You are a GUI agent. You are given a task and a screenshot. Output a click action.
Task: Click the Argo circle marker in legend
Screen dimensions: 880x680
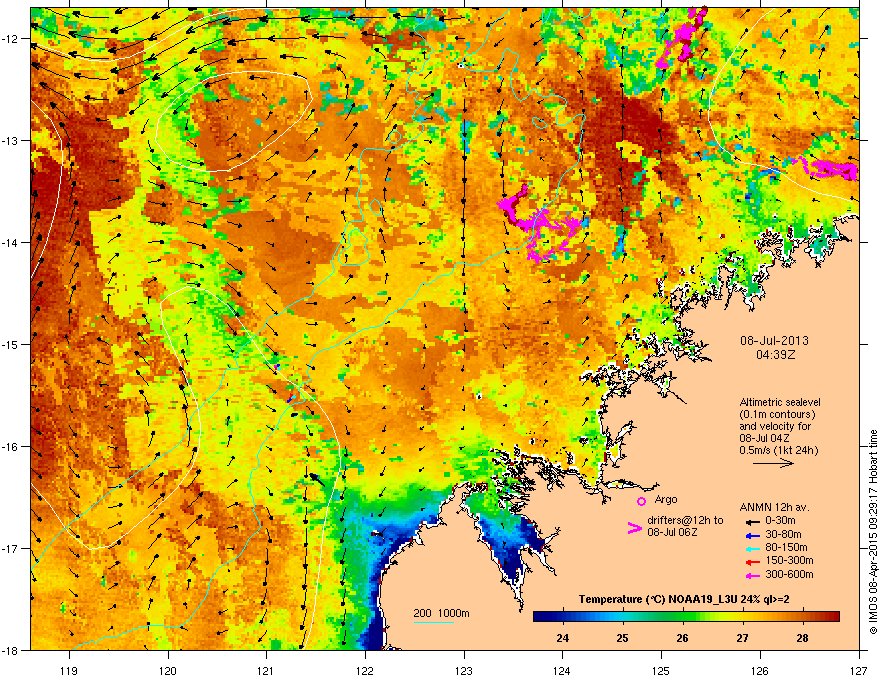tap(641, 501)
